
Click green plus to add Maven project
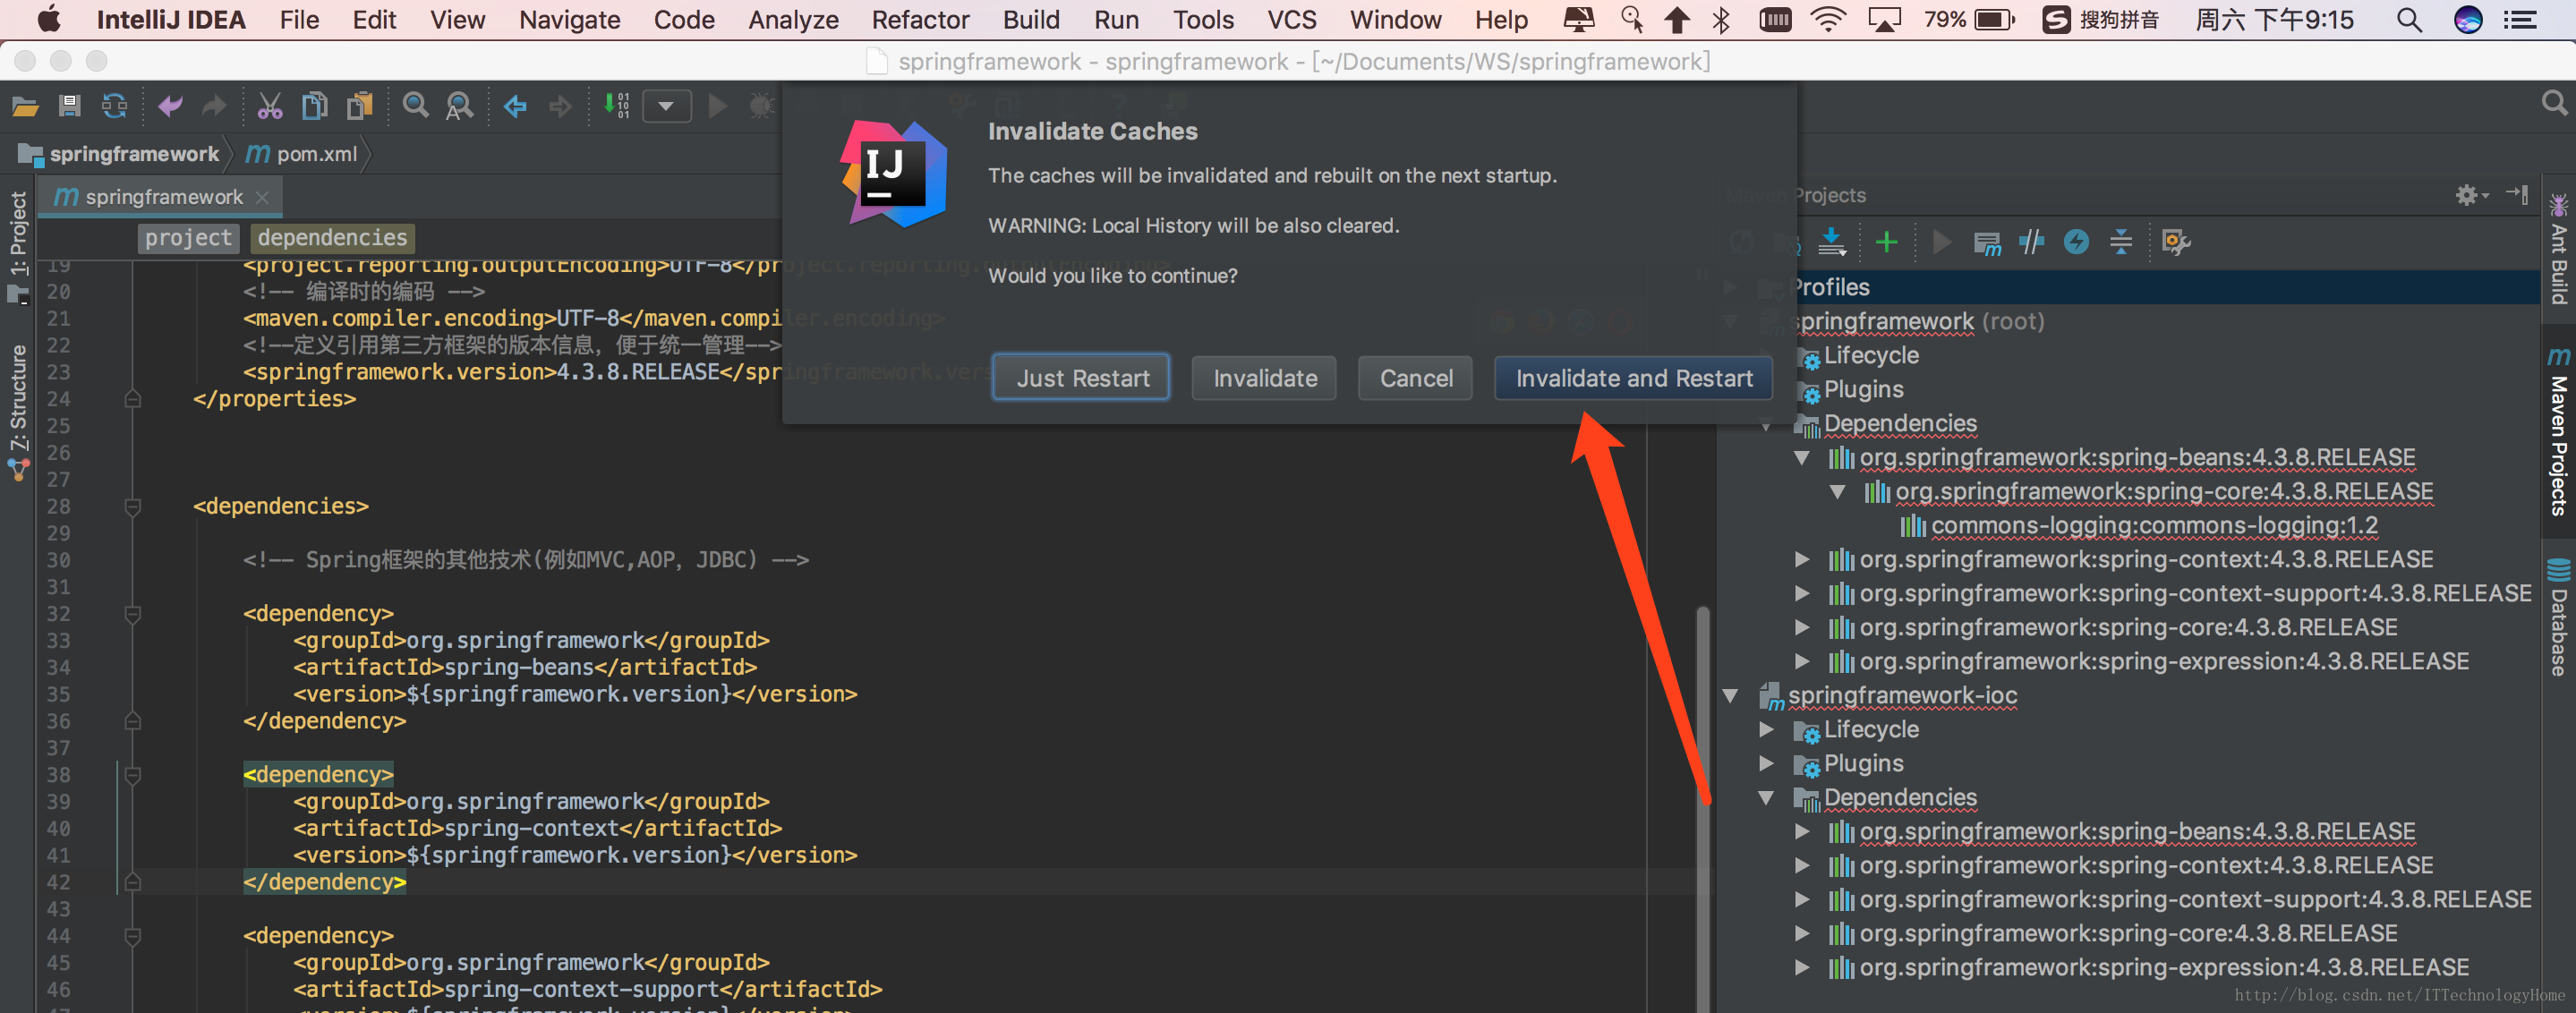point(1887,242)
